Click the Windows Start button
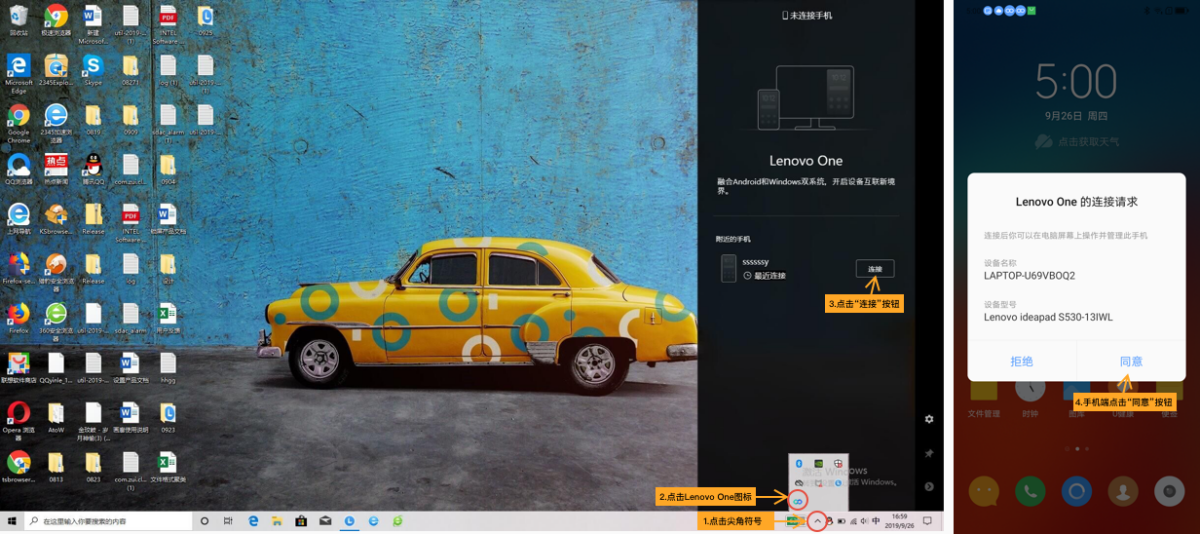 [x=12, y=521]
